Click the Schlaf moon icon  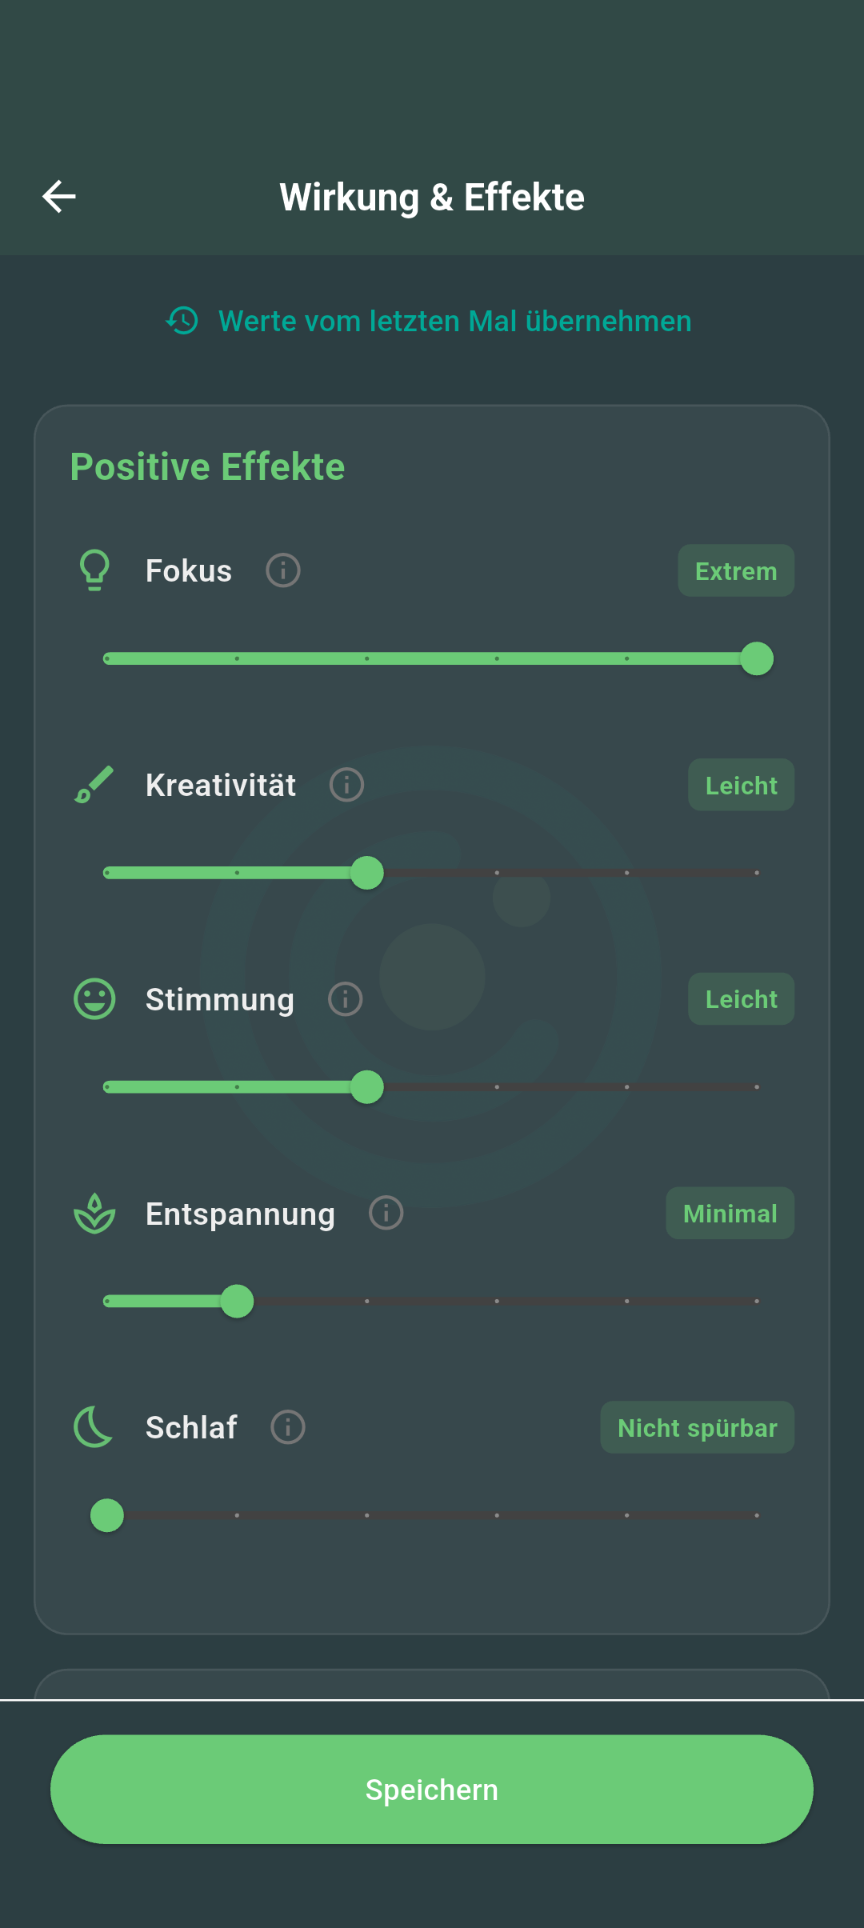point(94,1427)
